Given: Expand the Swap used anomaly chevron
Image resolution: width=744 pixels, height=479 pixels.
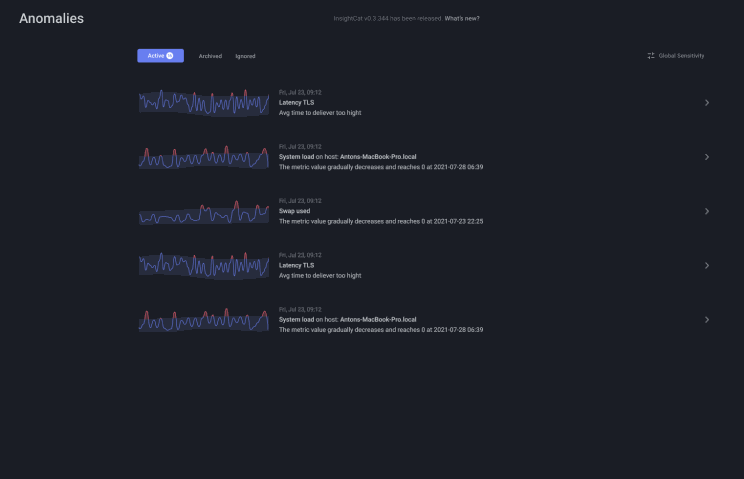Looking at the screenshot, I should (x=707, y=211).
